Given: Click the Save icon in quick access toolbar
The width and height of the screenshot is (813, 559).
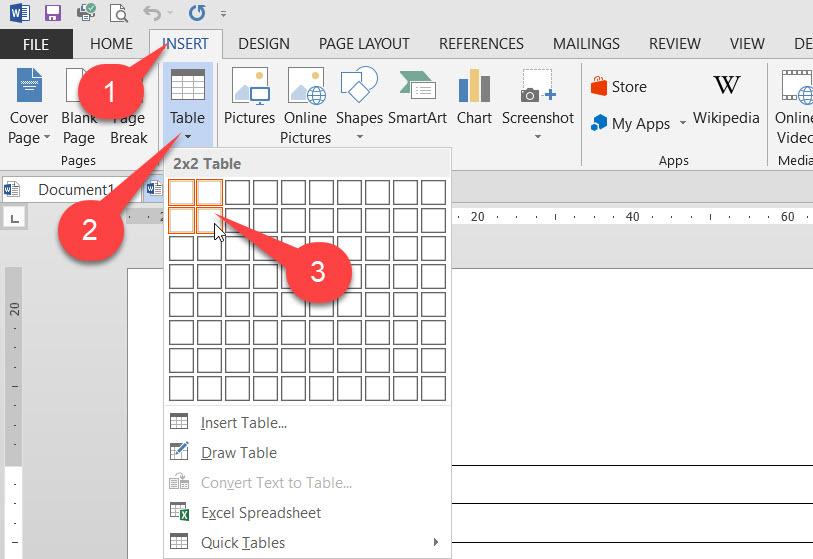Looking at the screenshot, I should click(x=53, y=13).
